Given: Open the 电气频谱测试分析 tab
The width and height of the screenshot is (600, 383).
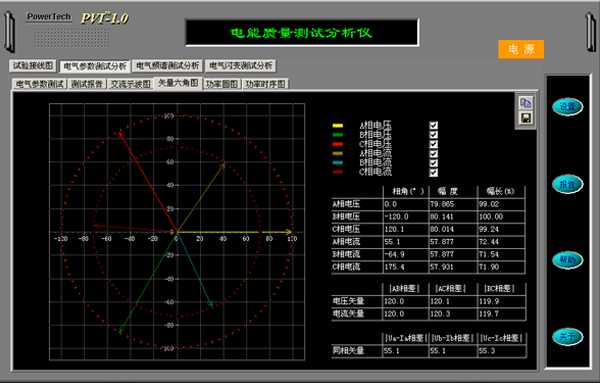Looking at the screenshot, I should (x=168, y=66).
